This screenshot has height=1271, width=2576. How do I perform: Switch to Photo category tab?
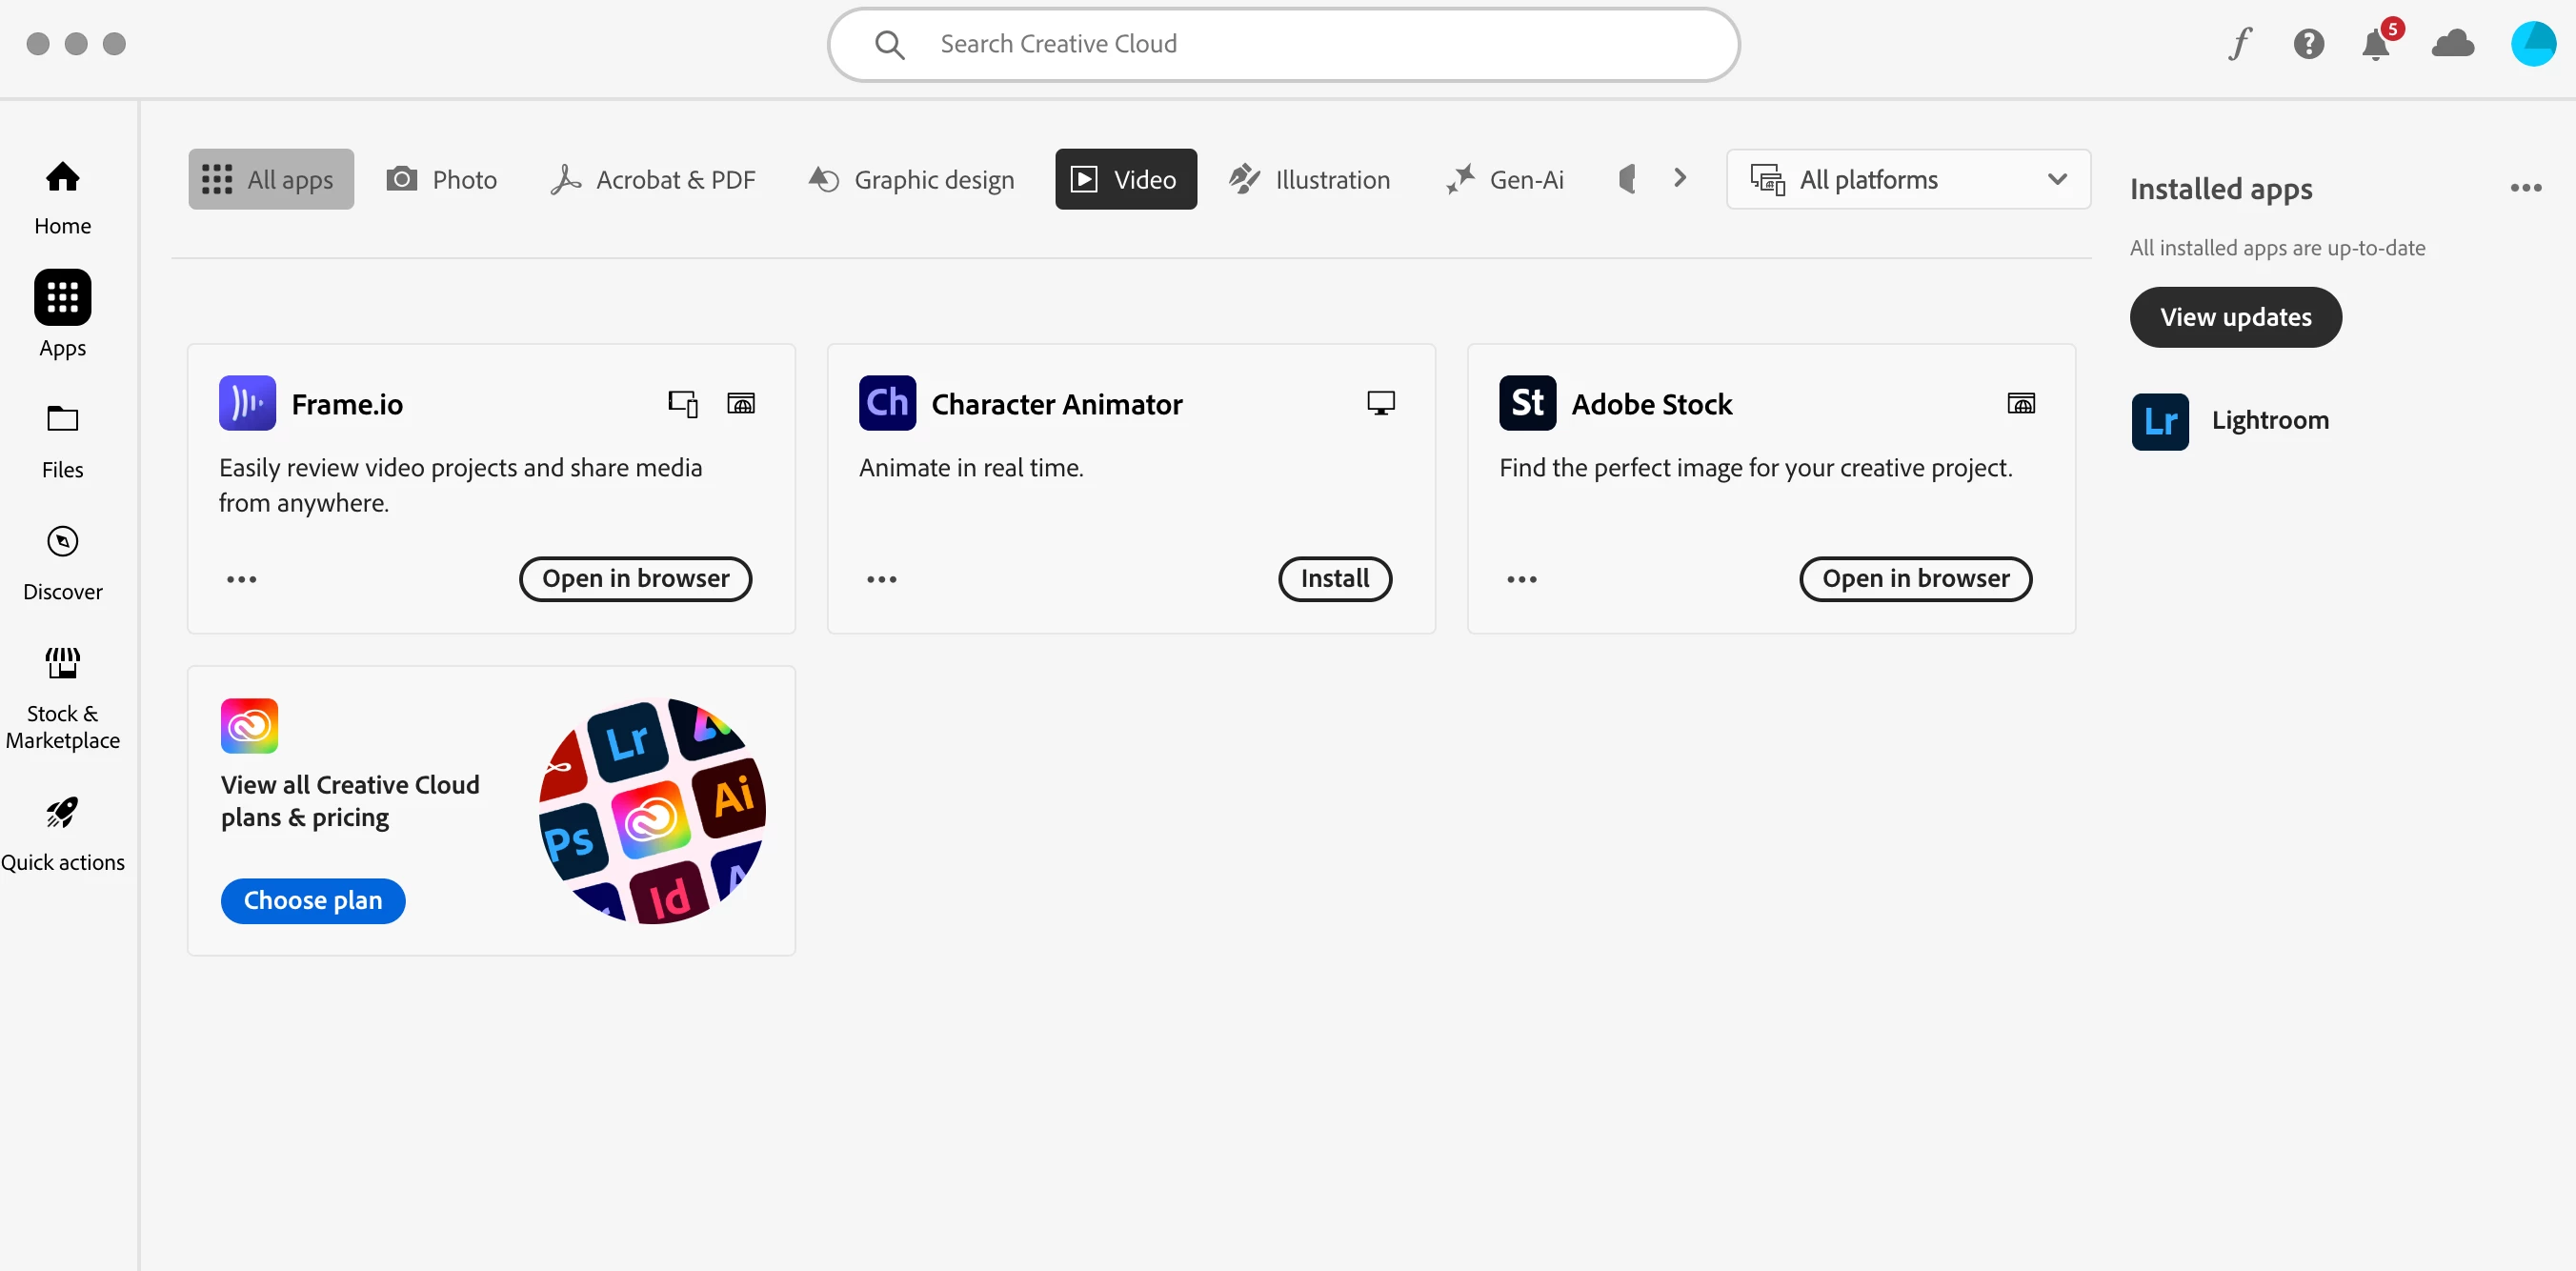pyautogui.click(x=442, y=179)
